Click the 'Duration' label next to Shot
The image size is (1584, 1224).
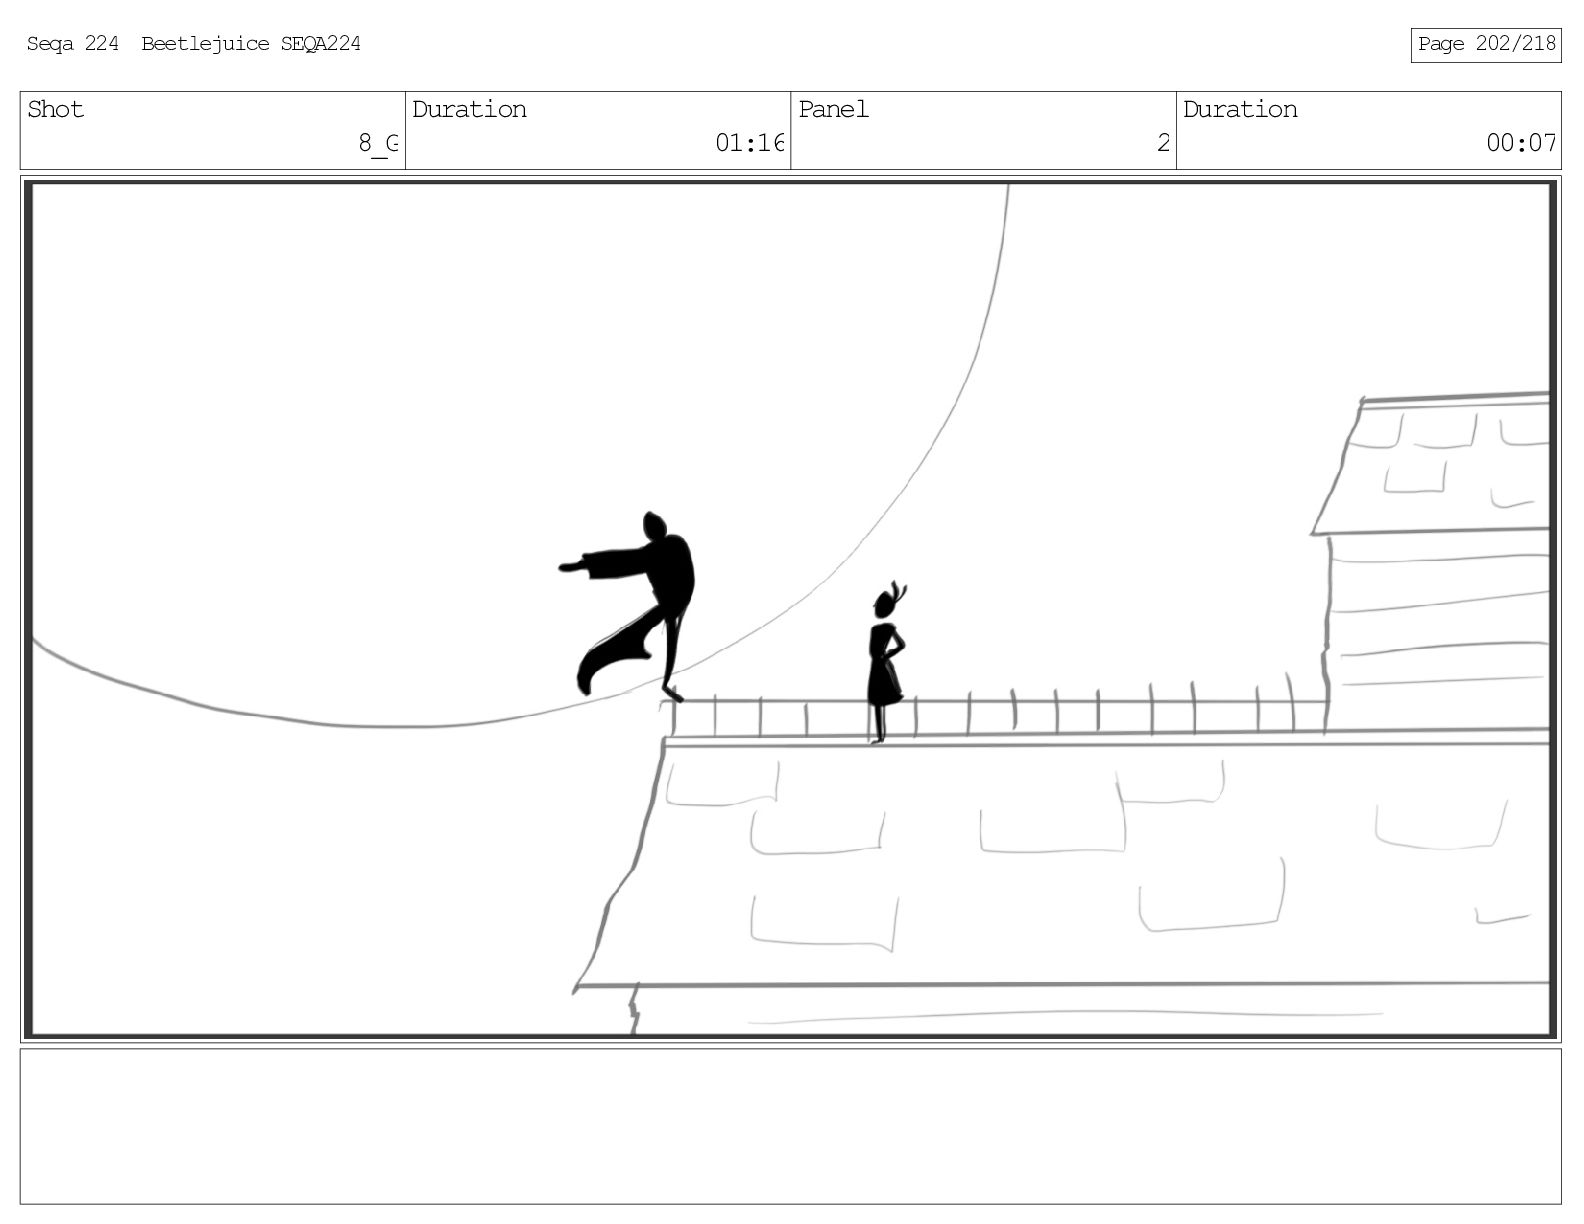tap(469, 109)
